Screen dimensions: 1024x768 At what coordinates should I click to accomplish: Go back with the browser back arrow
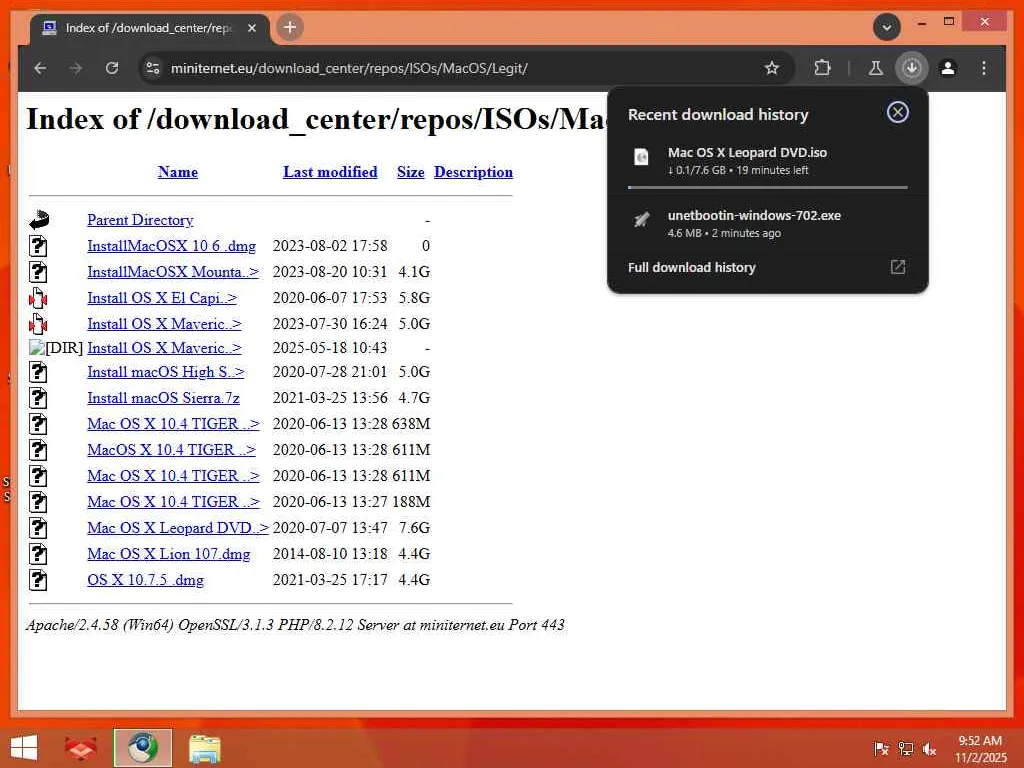point(40,68)
